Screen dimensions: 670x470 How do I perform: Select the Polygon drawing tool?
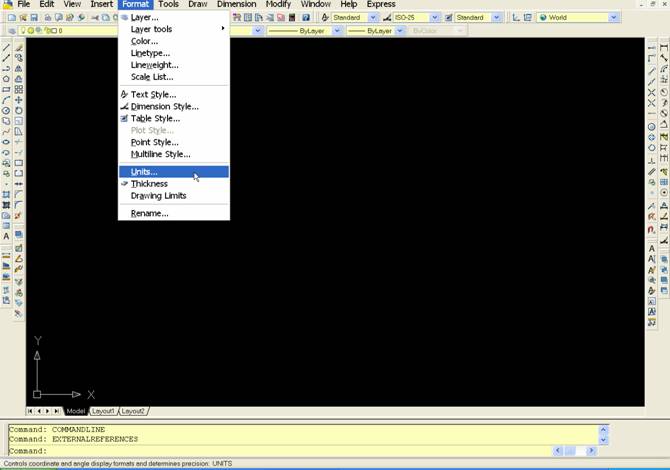(6, 79)
